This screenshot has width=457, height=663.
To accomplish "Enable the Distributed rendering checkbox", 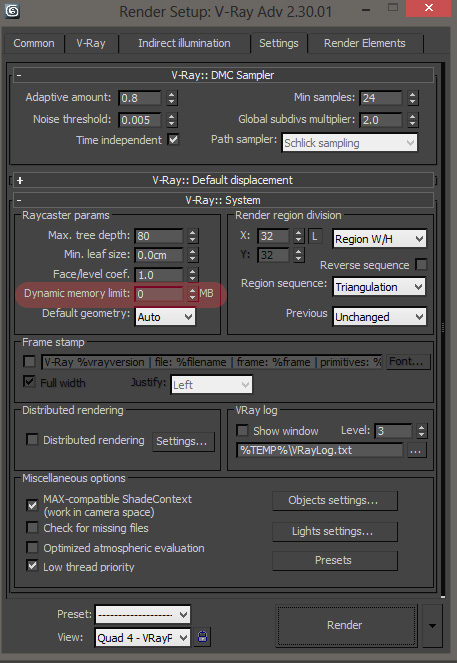I will (32, 440).
